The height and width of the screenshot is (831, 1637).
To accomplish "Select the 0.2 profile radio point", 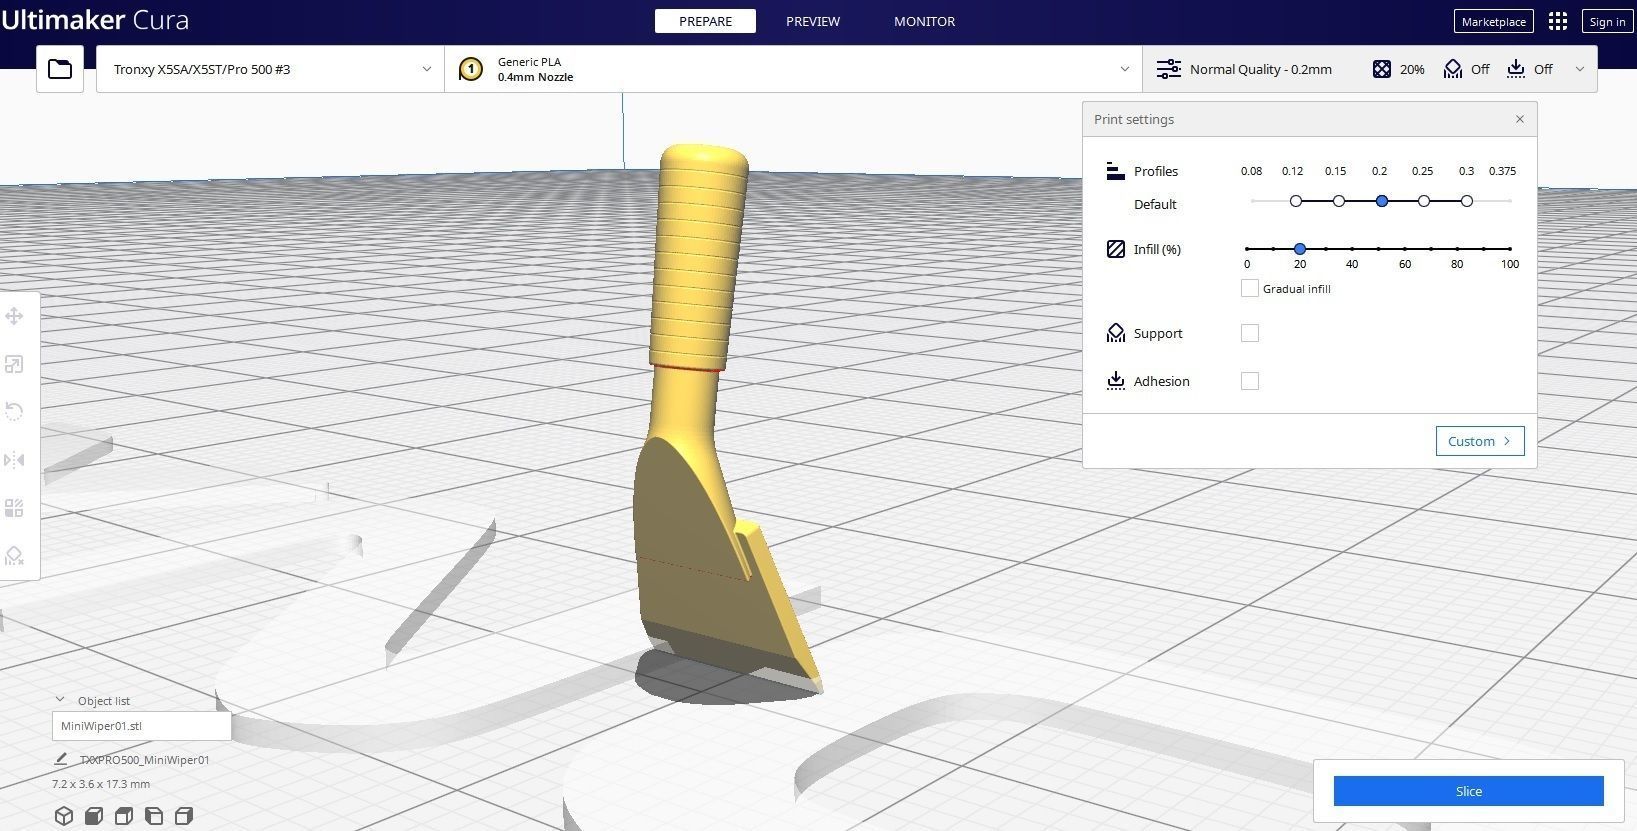I will (x=1382, y=201).
